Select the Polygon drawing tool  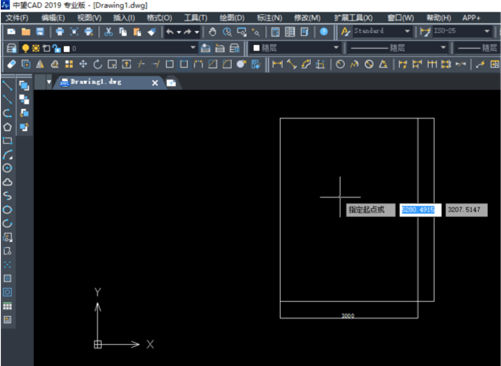[x=7, y=127]
